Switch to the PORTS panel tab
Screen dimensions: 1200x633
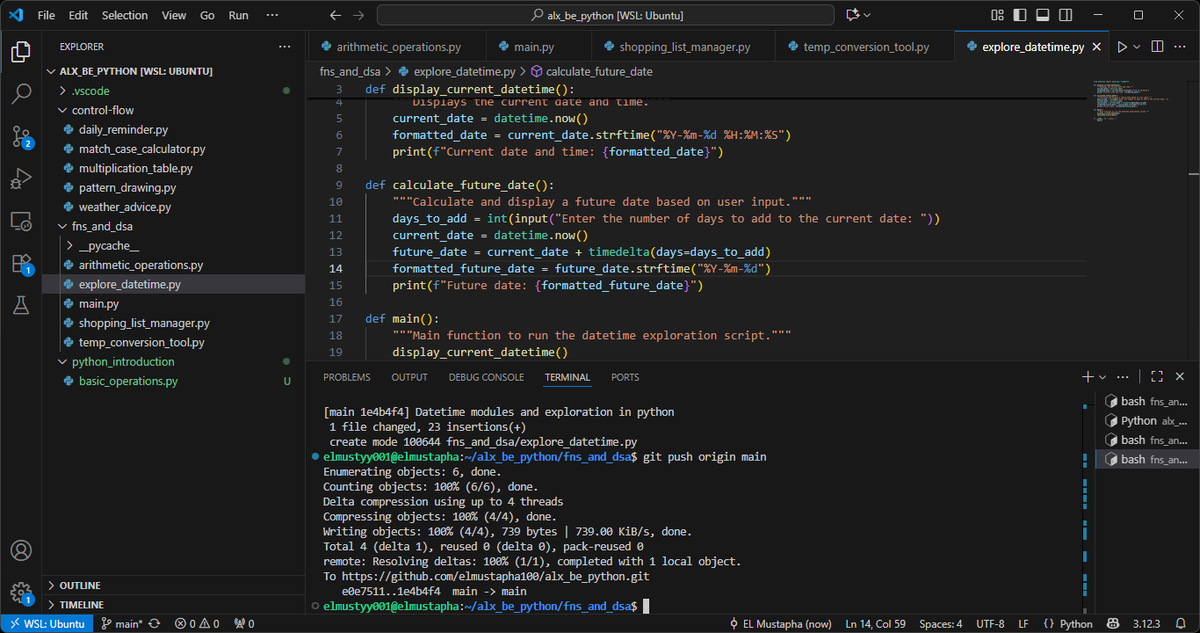[x=625, y=377]
